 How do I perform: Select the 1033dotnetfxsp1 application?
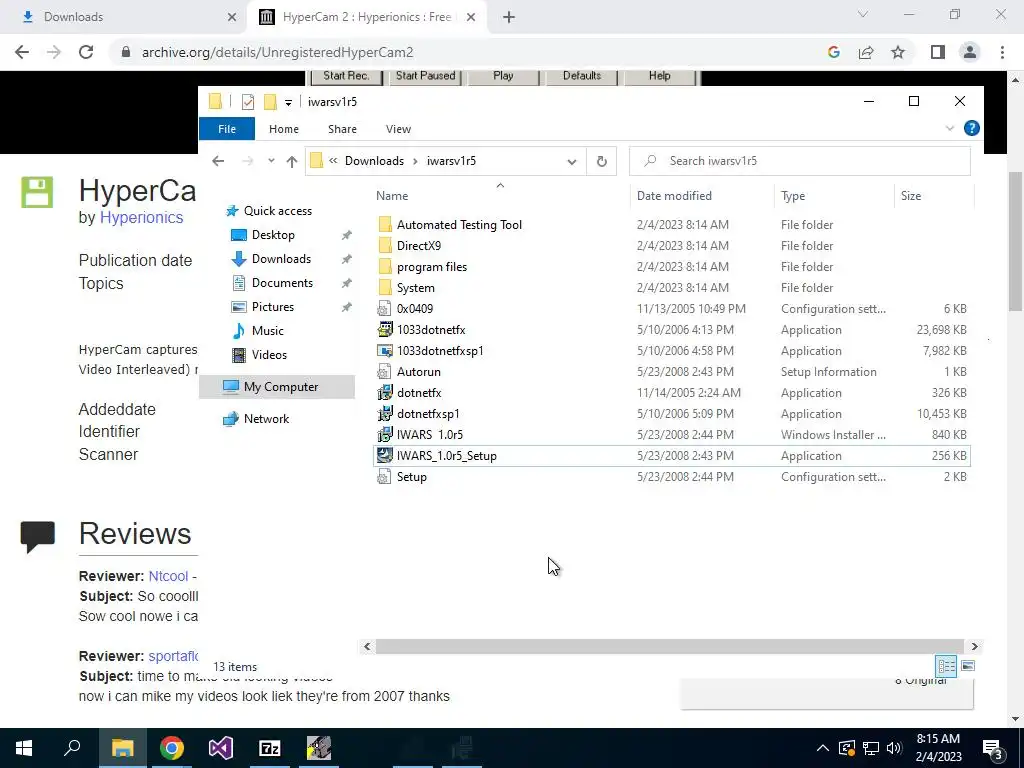[x=440, y=351]
